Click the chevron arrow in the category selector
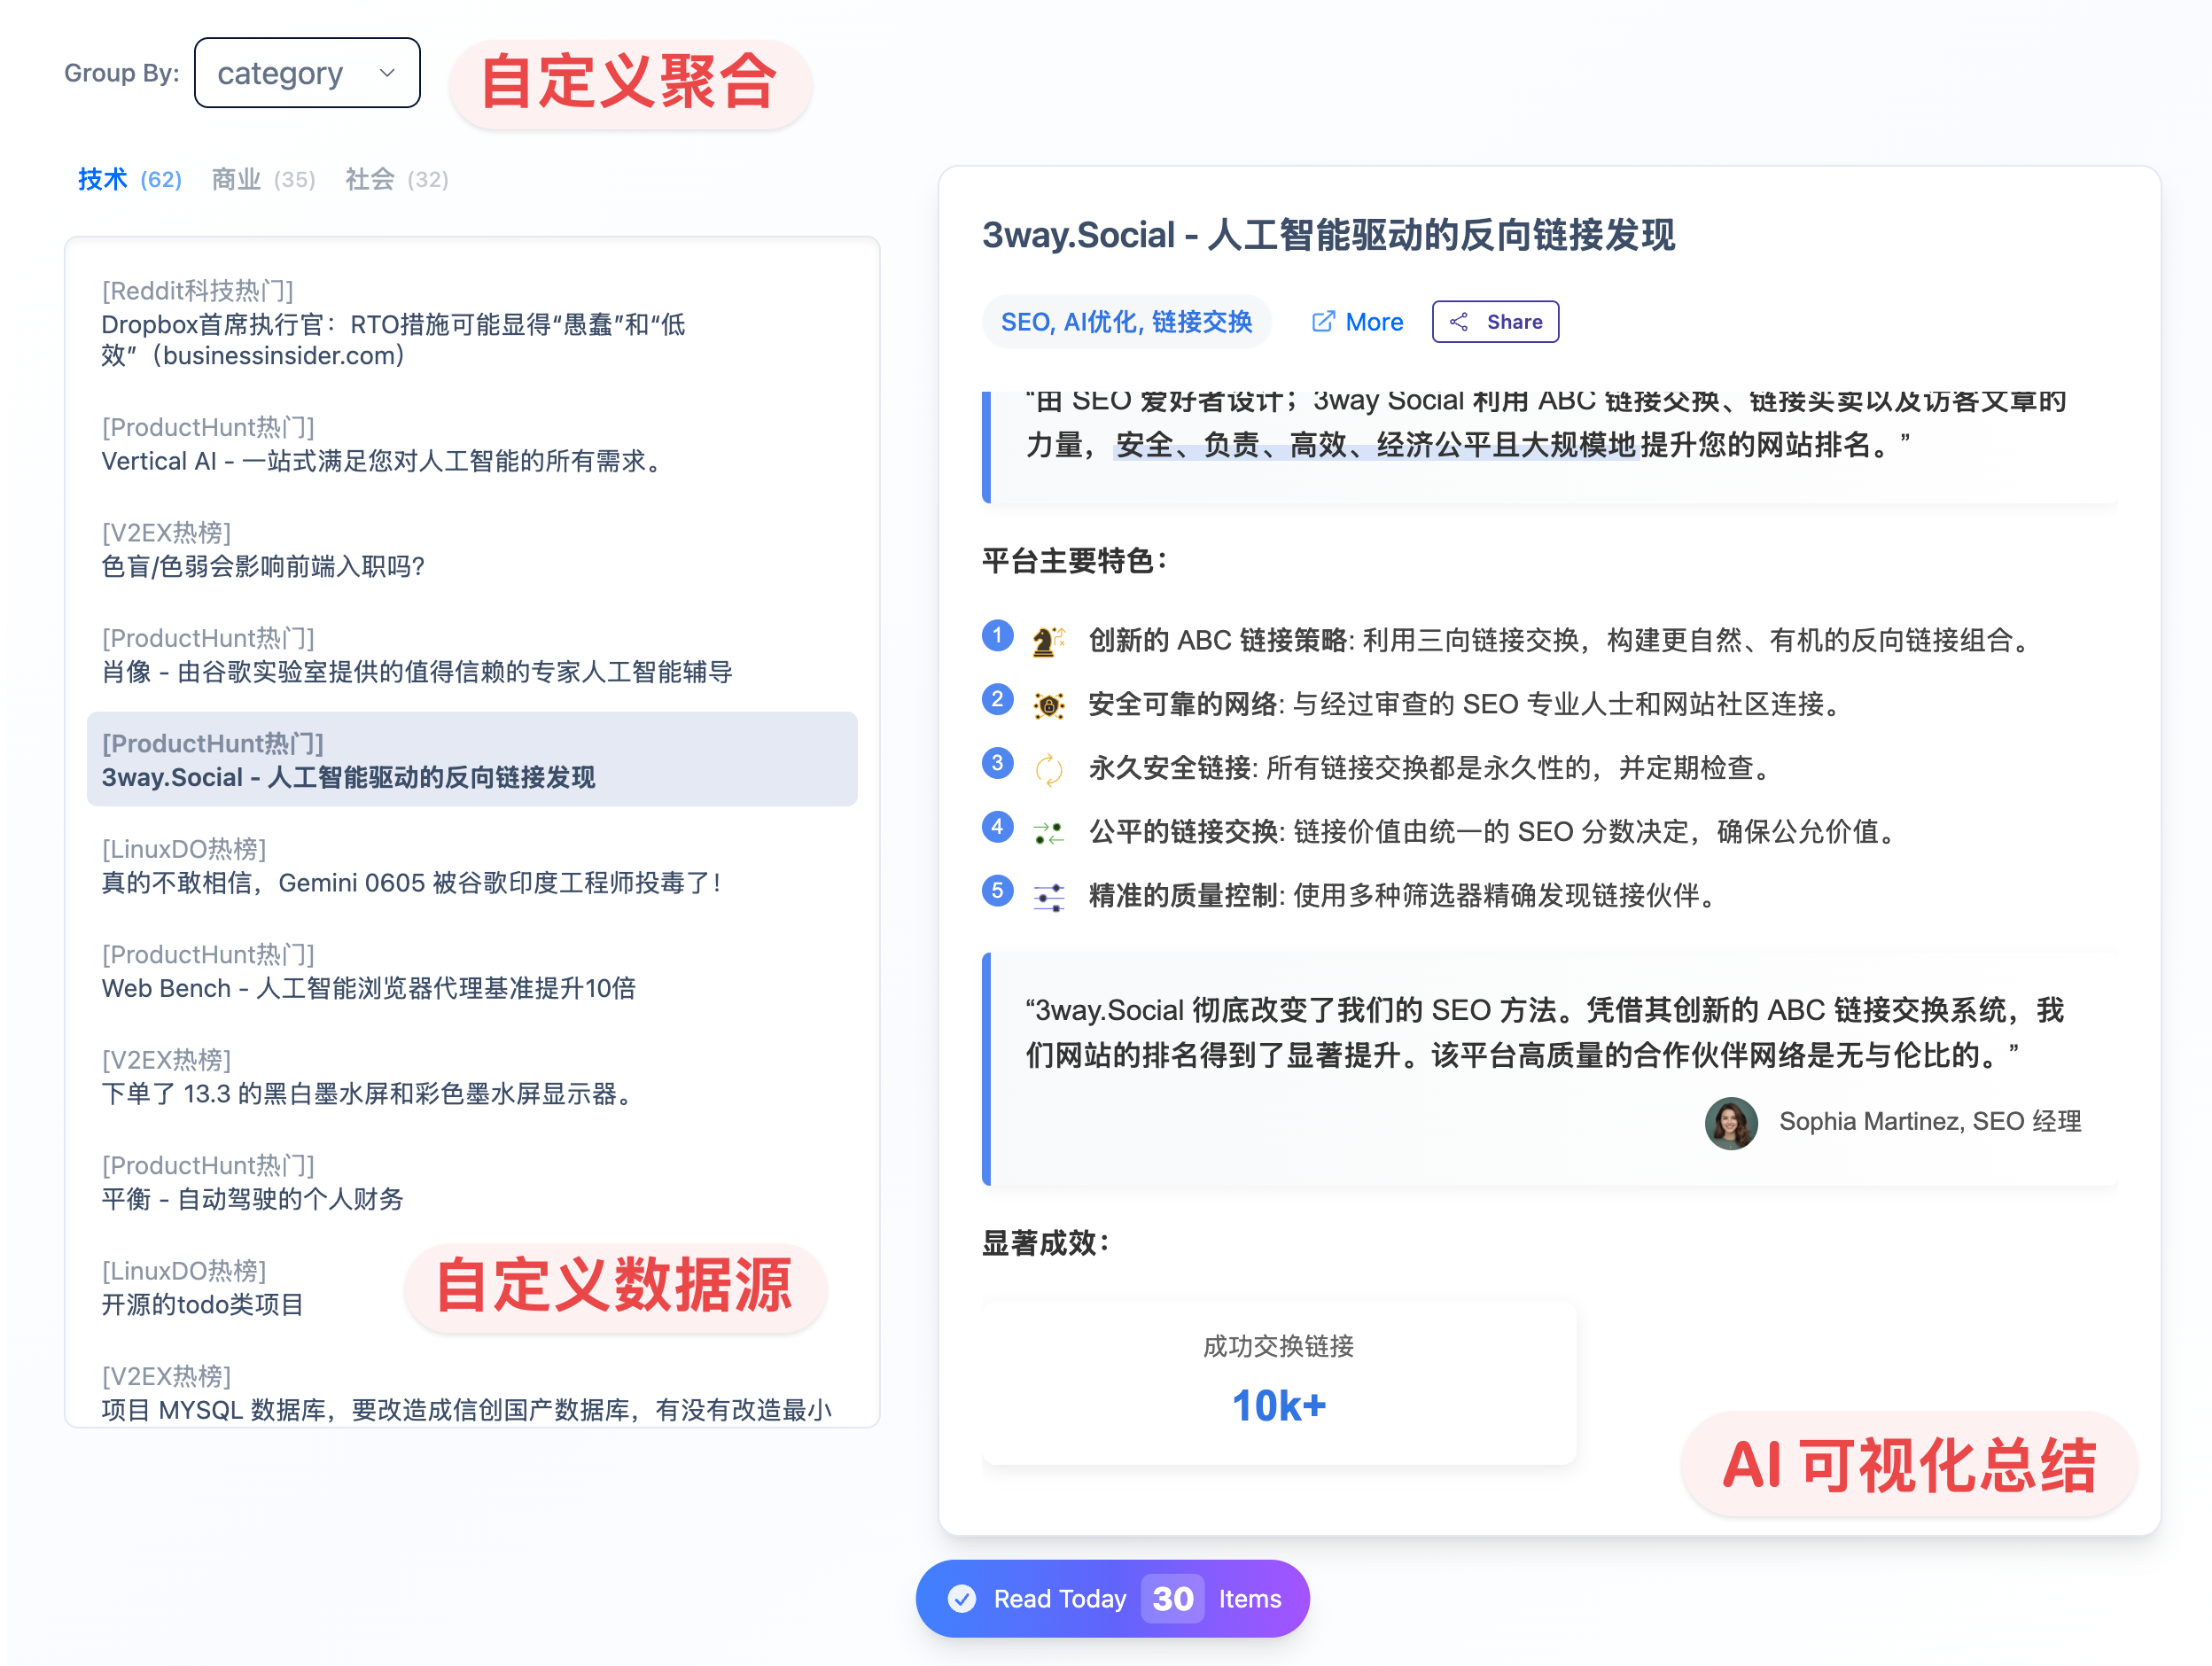The width and height of the screenshot is (2212, 1666). tap(387, 73)
